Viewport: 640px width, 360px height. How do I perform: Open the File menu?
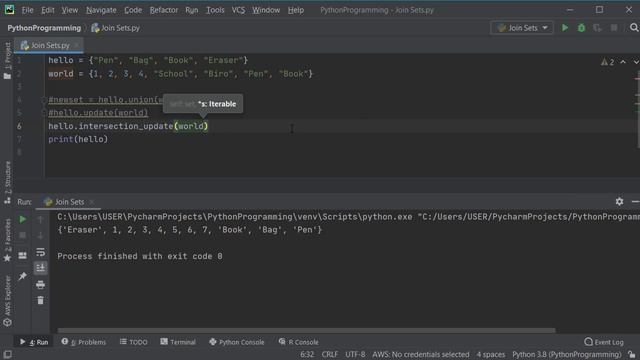pos(27,10)
